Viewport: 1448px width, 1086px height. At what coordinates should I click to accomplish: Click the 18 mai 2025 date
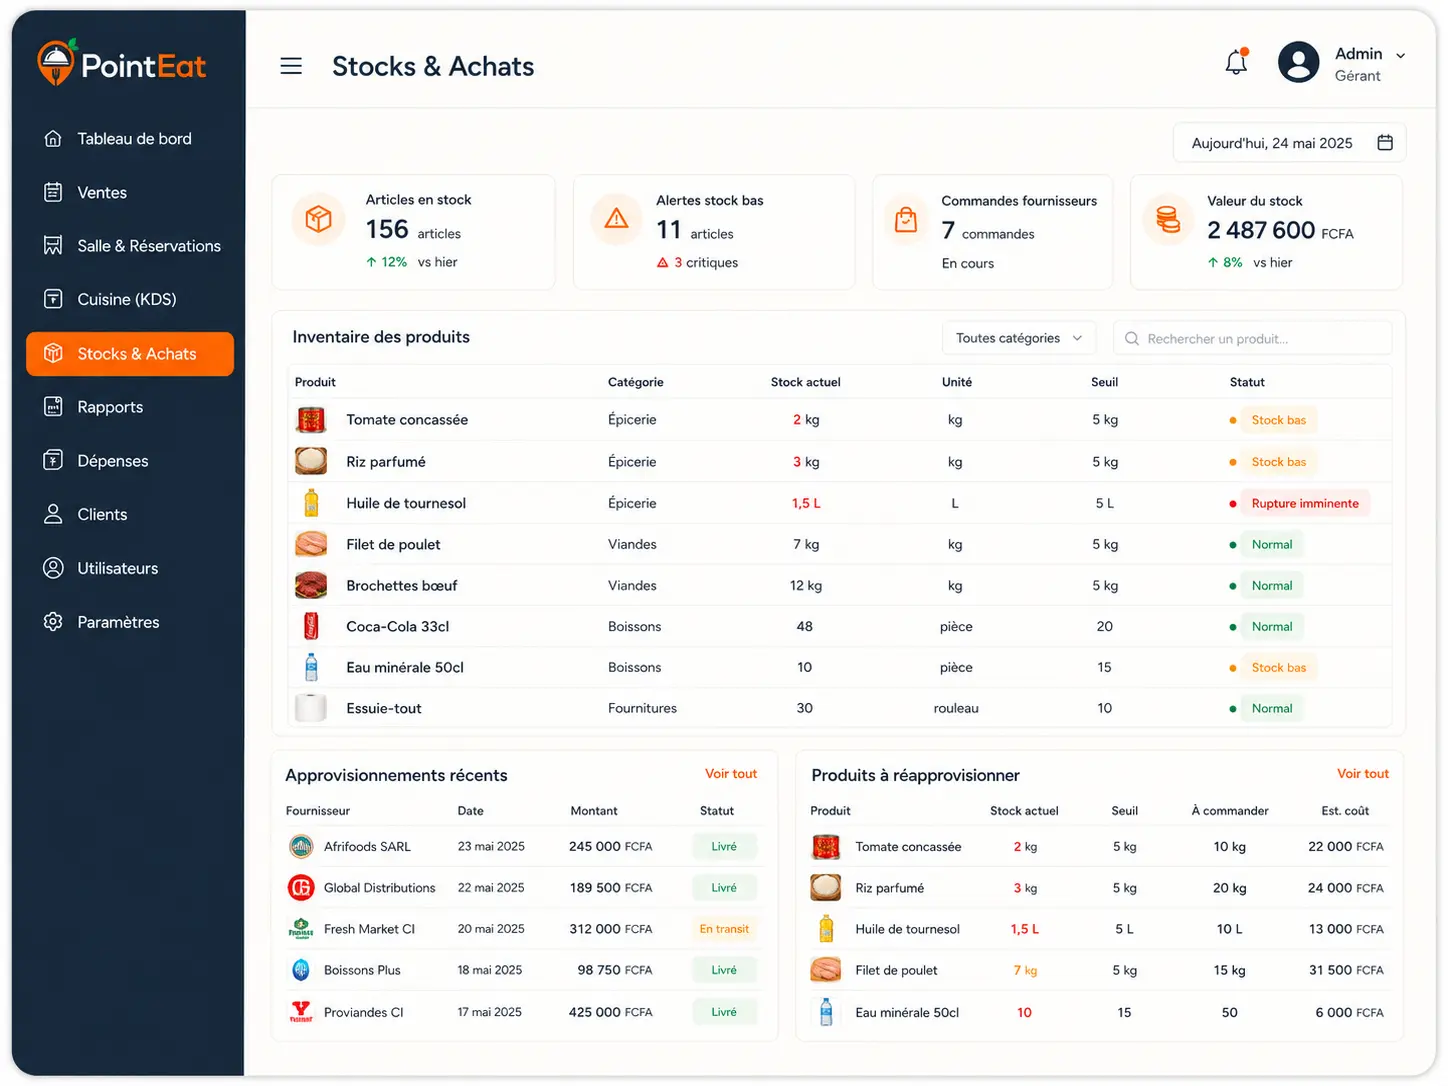[x=490, y=970]
